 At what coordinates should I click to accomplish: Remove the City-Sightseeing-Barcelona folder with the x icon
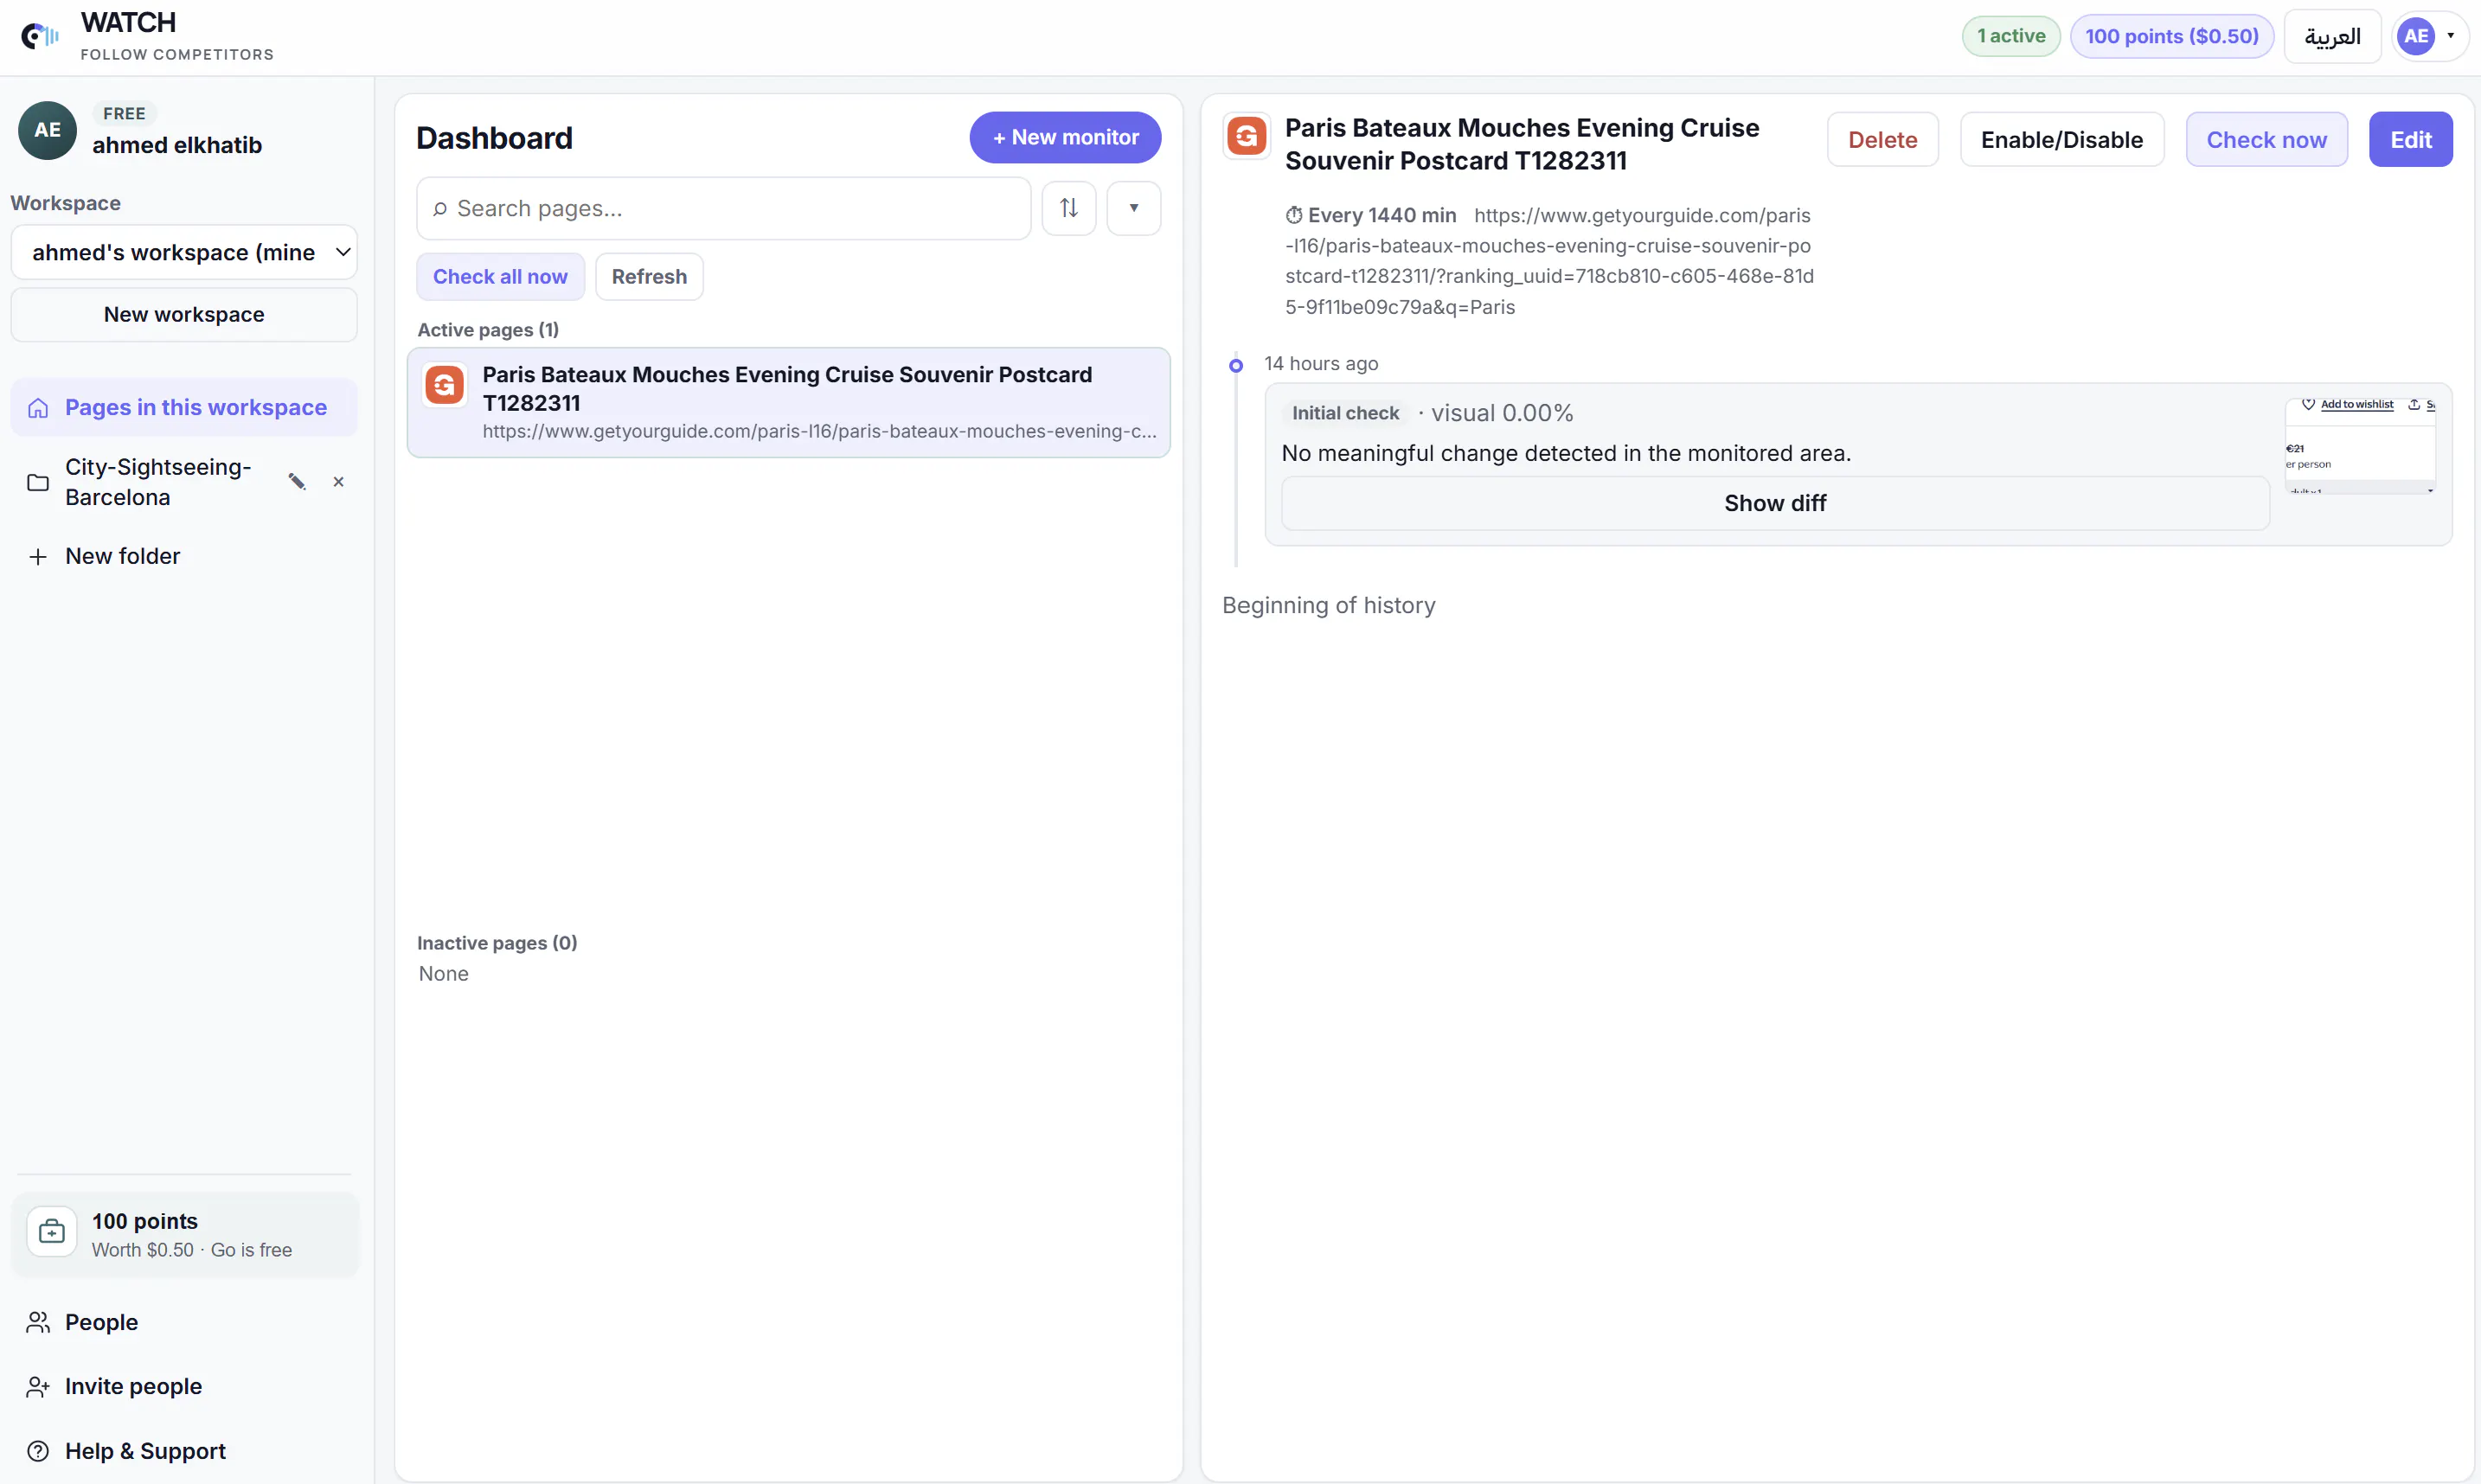coord(339,482)
